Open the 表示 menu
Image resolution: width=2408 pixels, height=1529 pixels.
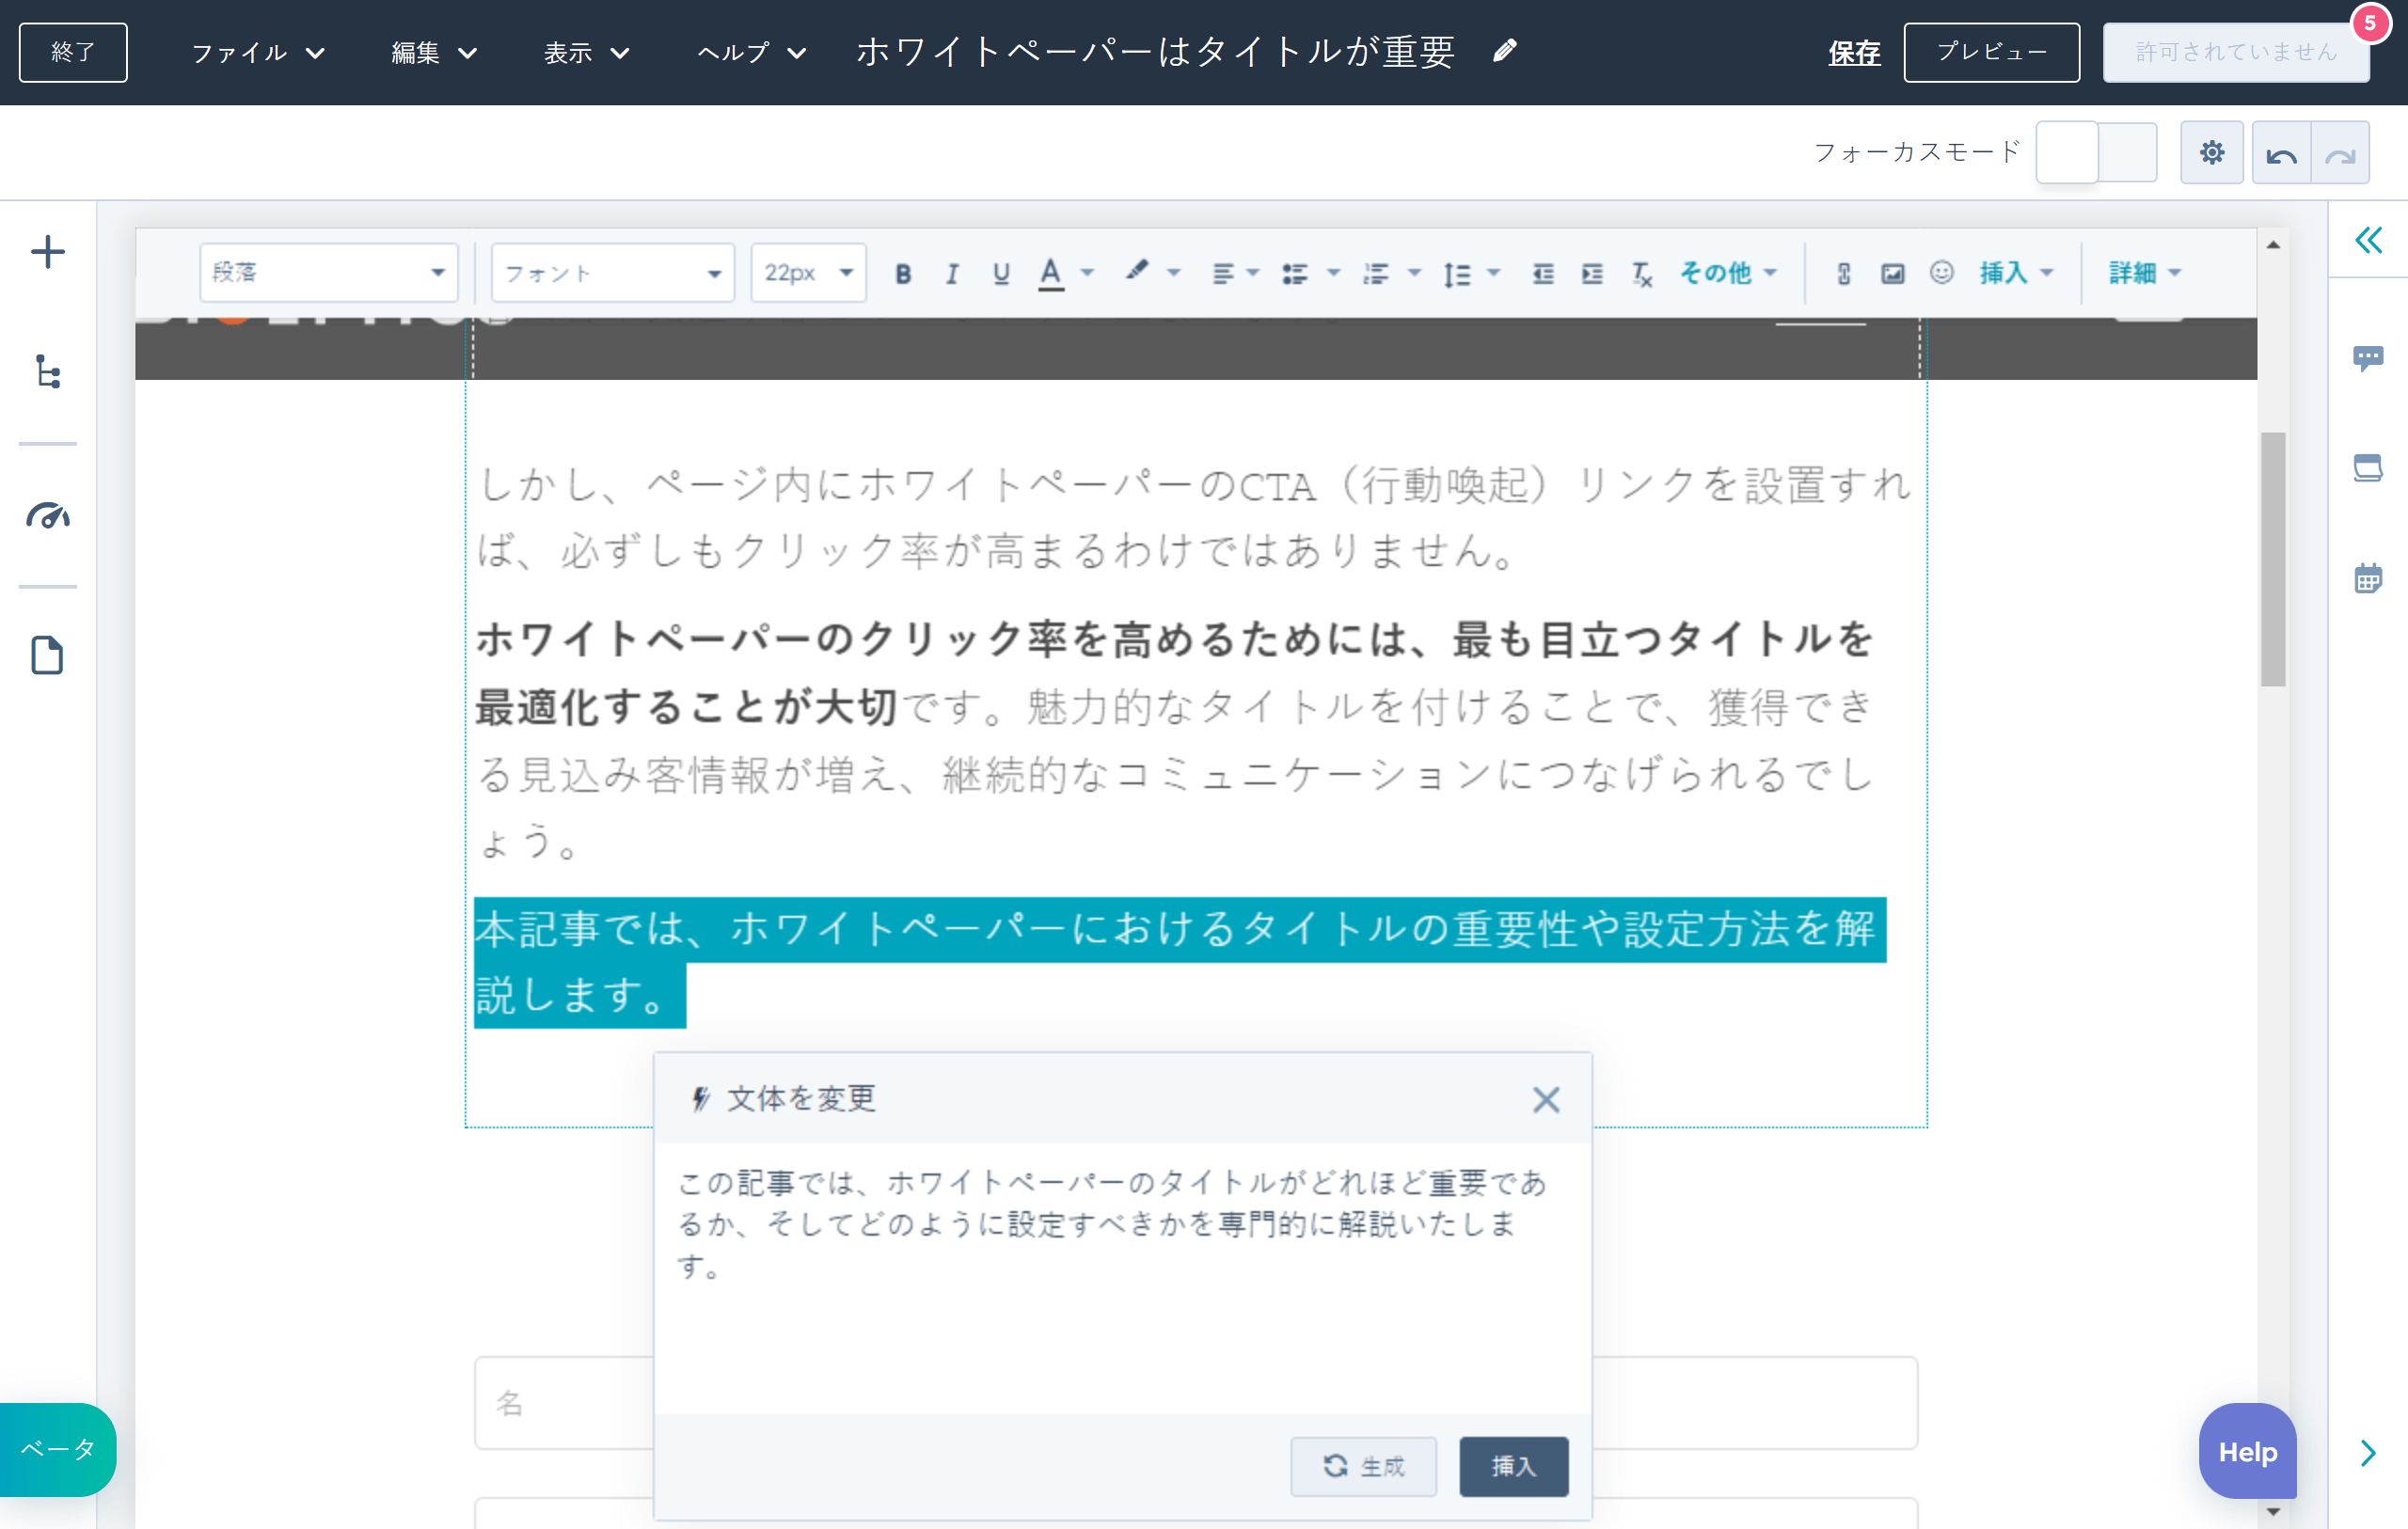pos(586,52)
